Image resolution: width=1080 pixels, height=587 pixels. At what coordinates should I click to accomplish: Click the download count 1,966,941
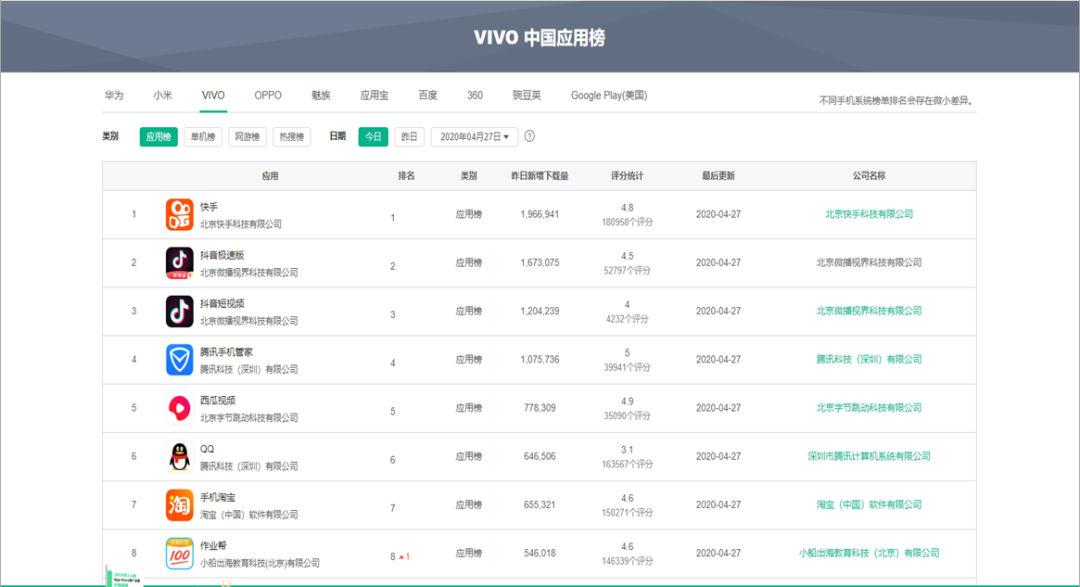(539, 214)
